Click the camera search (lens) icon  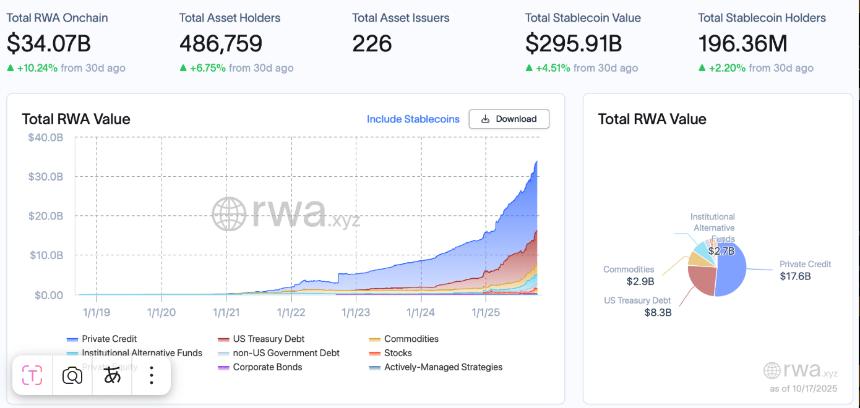[x=72, y=375]
